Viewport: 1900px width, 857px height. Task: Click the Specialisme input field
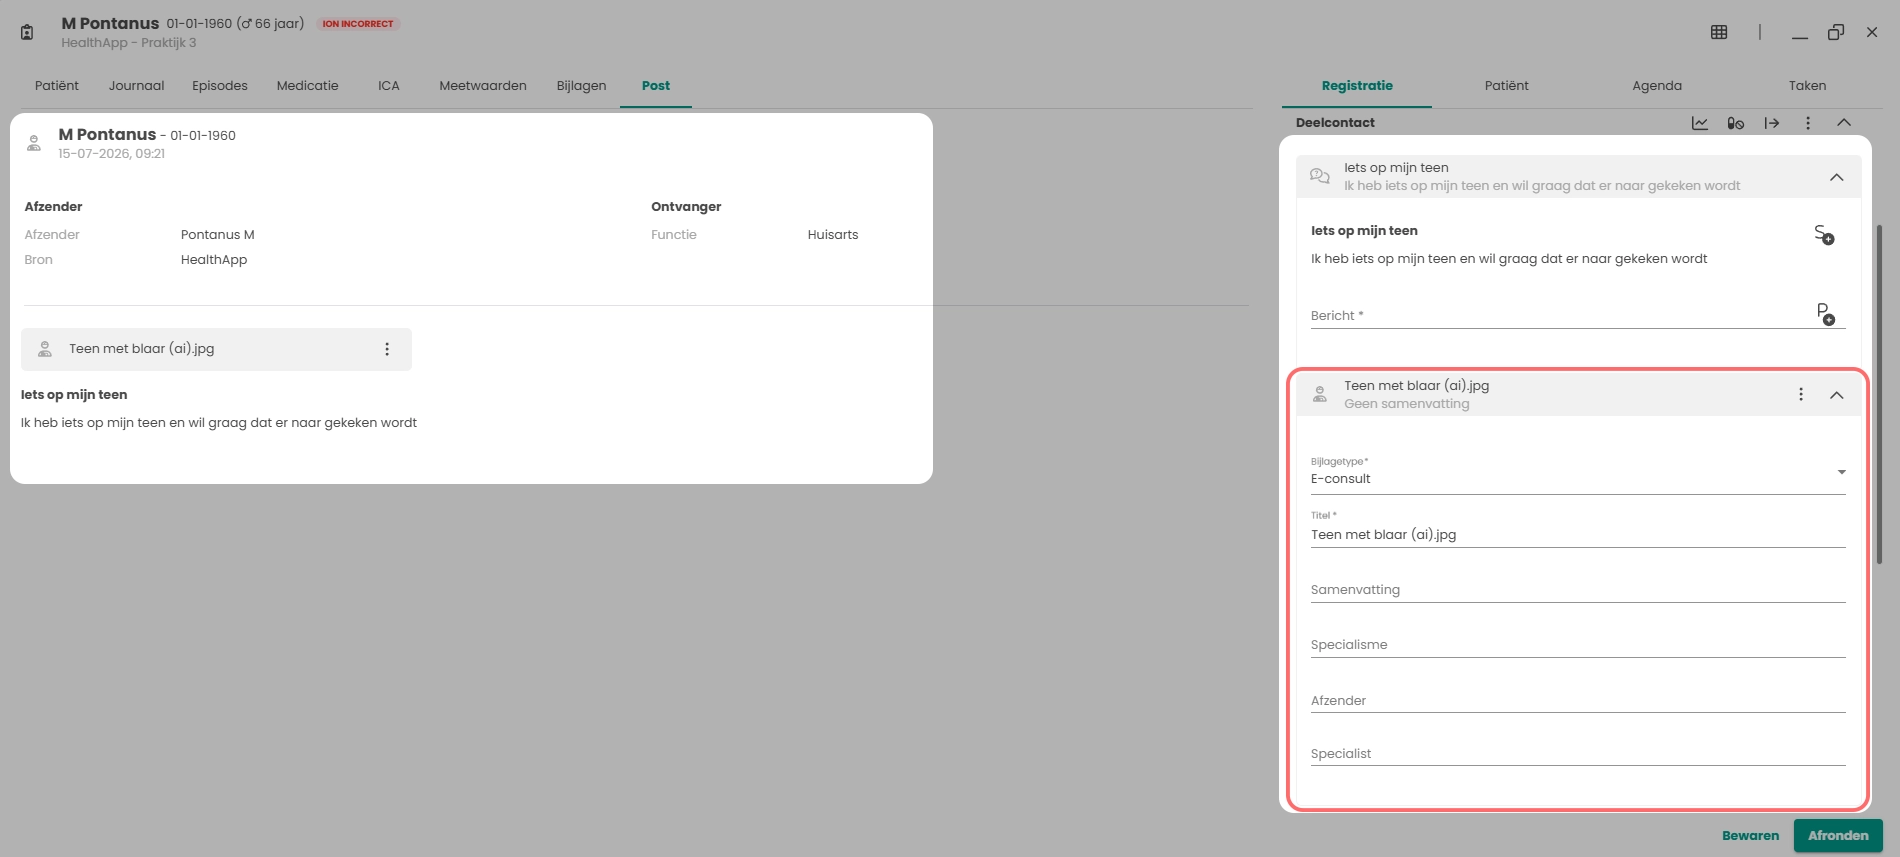(1578, 645)
